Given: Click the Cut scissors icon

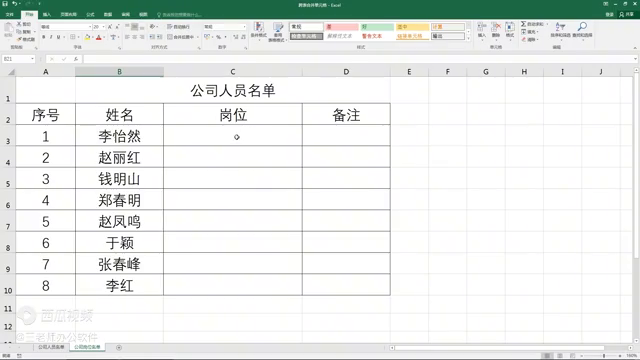Looking at the screenshot, I should point(19,24).
